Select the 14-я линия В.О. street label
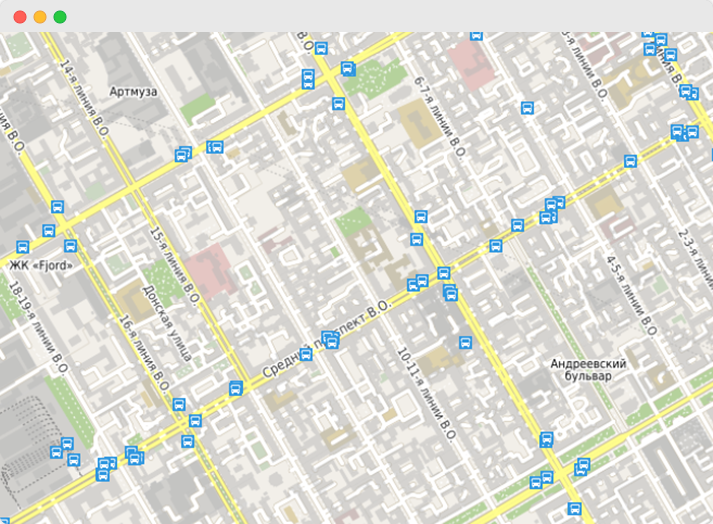The height and width of the screenshot is (524, 713). click(x=85, y=97)
